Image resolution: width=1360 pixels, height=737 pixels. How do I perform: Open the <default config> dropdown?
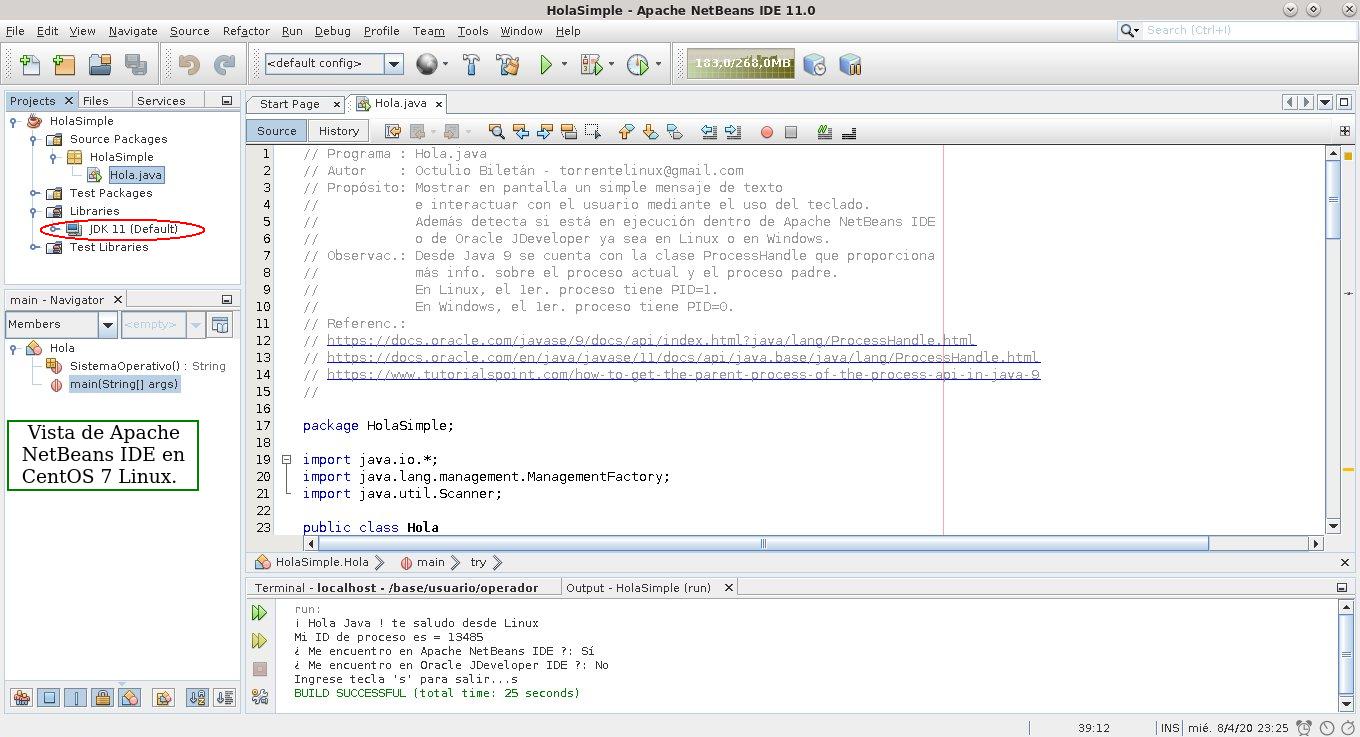394,64
